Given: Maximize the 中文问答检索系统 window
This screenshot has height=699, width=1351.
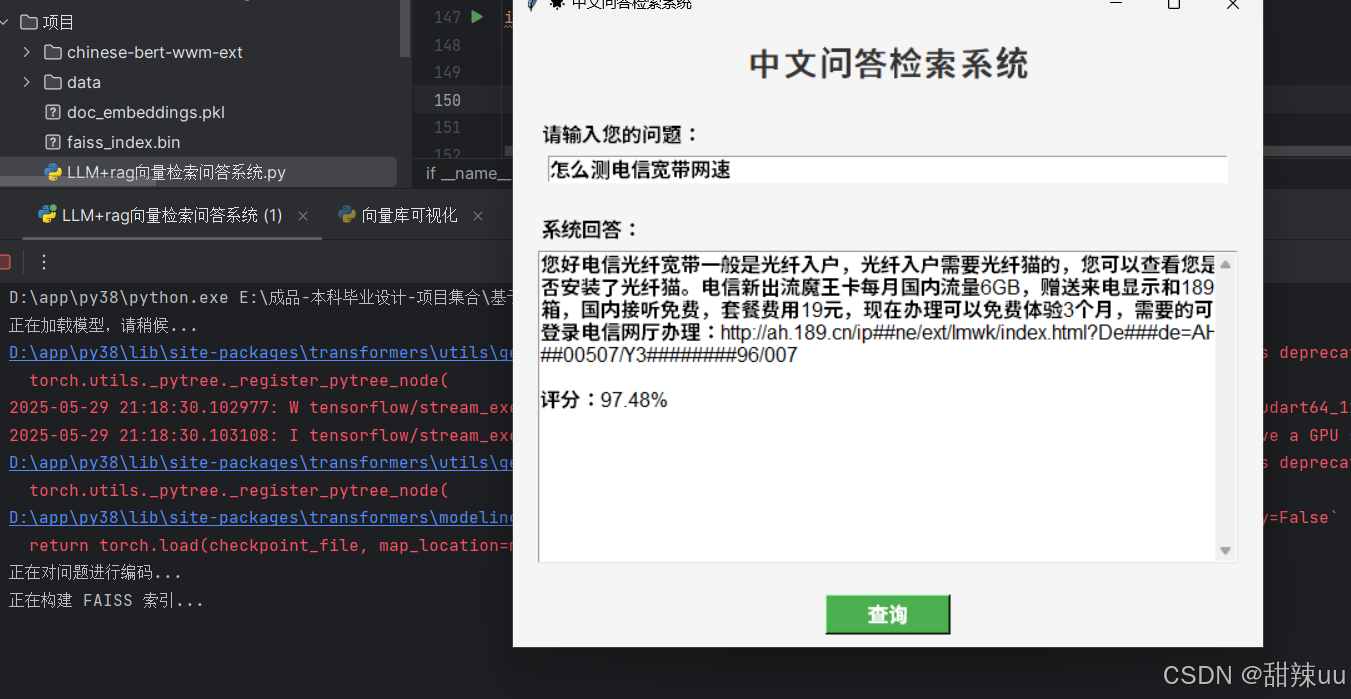Looking at the screenshot, I should 1174,4.
